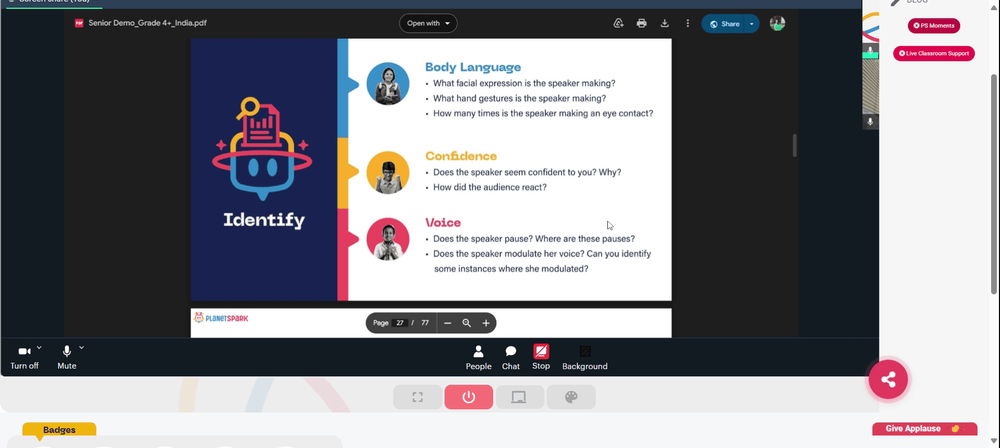Screen dimensions: 1000x448
Task: Open the People panel
Action: coord(478,358)
